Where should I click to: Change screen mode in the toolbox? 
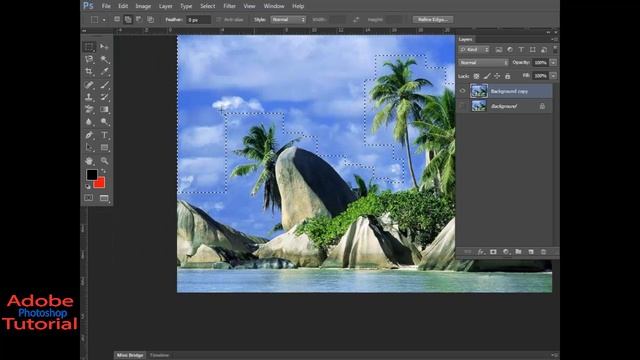[x=104, y=198]
